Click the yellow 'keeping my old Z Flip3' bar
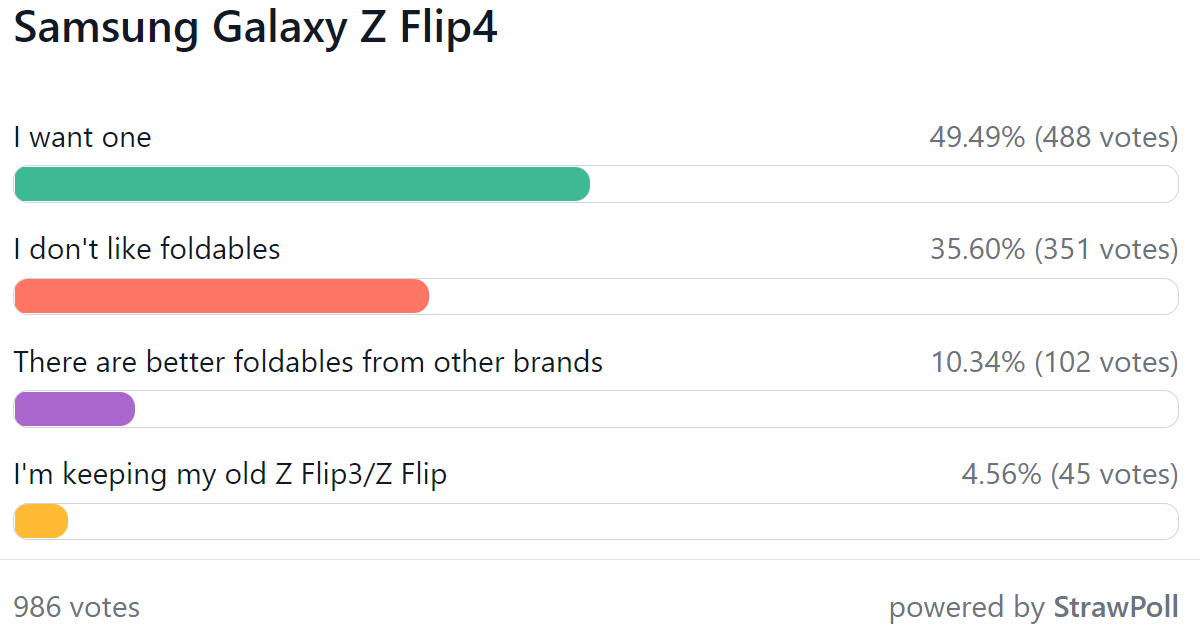 [x=41, y=521]
